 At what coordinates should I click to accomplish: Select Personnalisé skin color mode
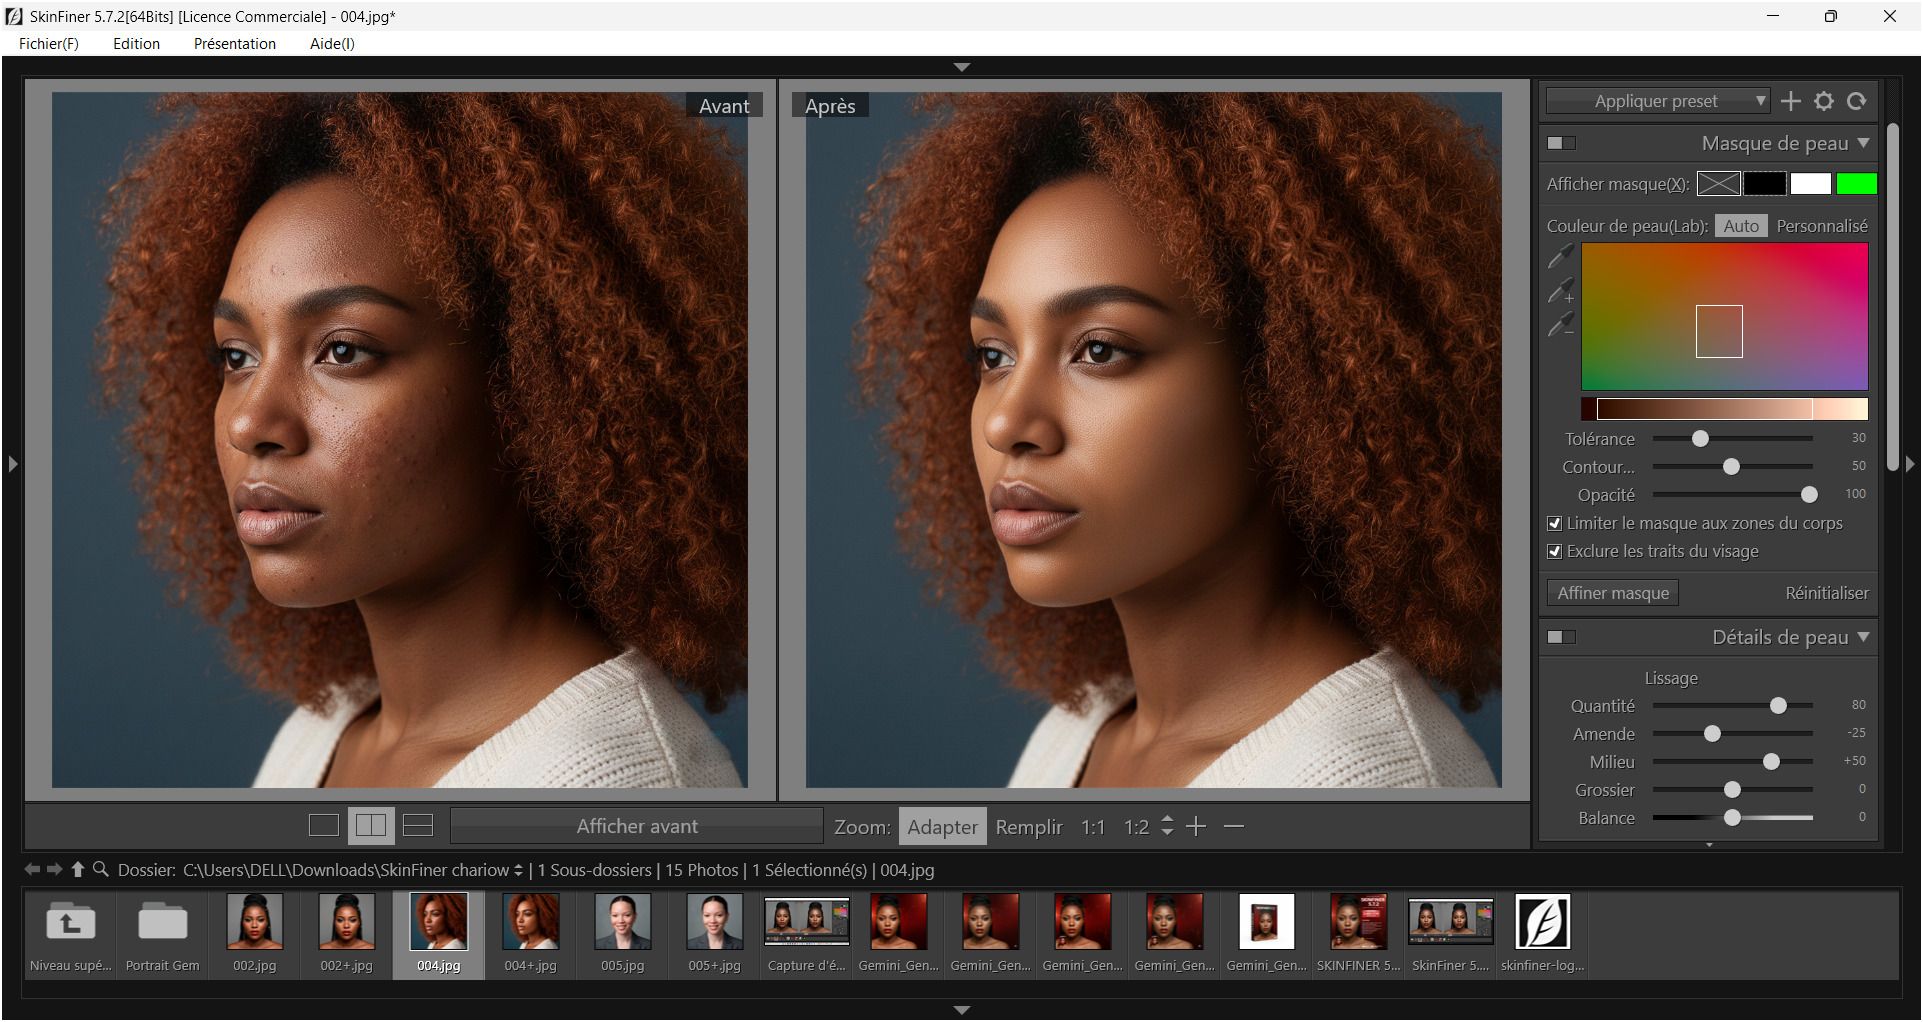[x=1822, y=226]
